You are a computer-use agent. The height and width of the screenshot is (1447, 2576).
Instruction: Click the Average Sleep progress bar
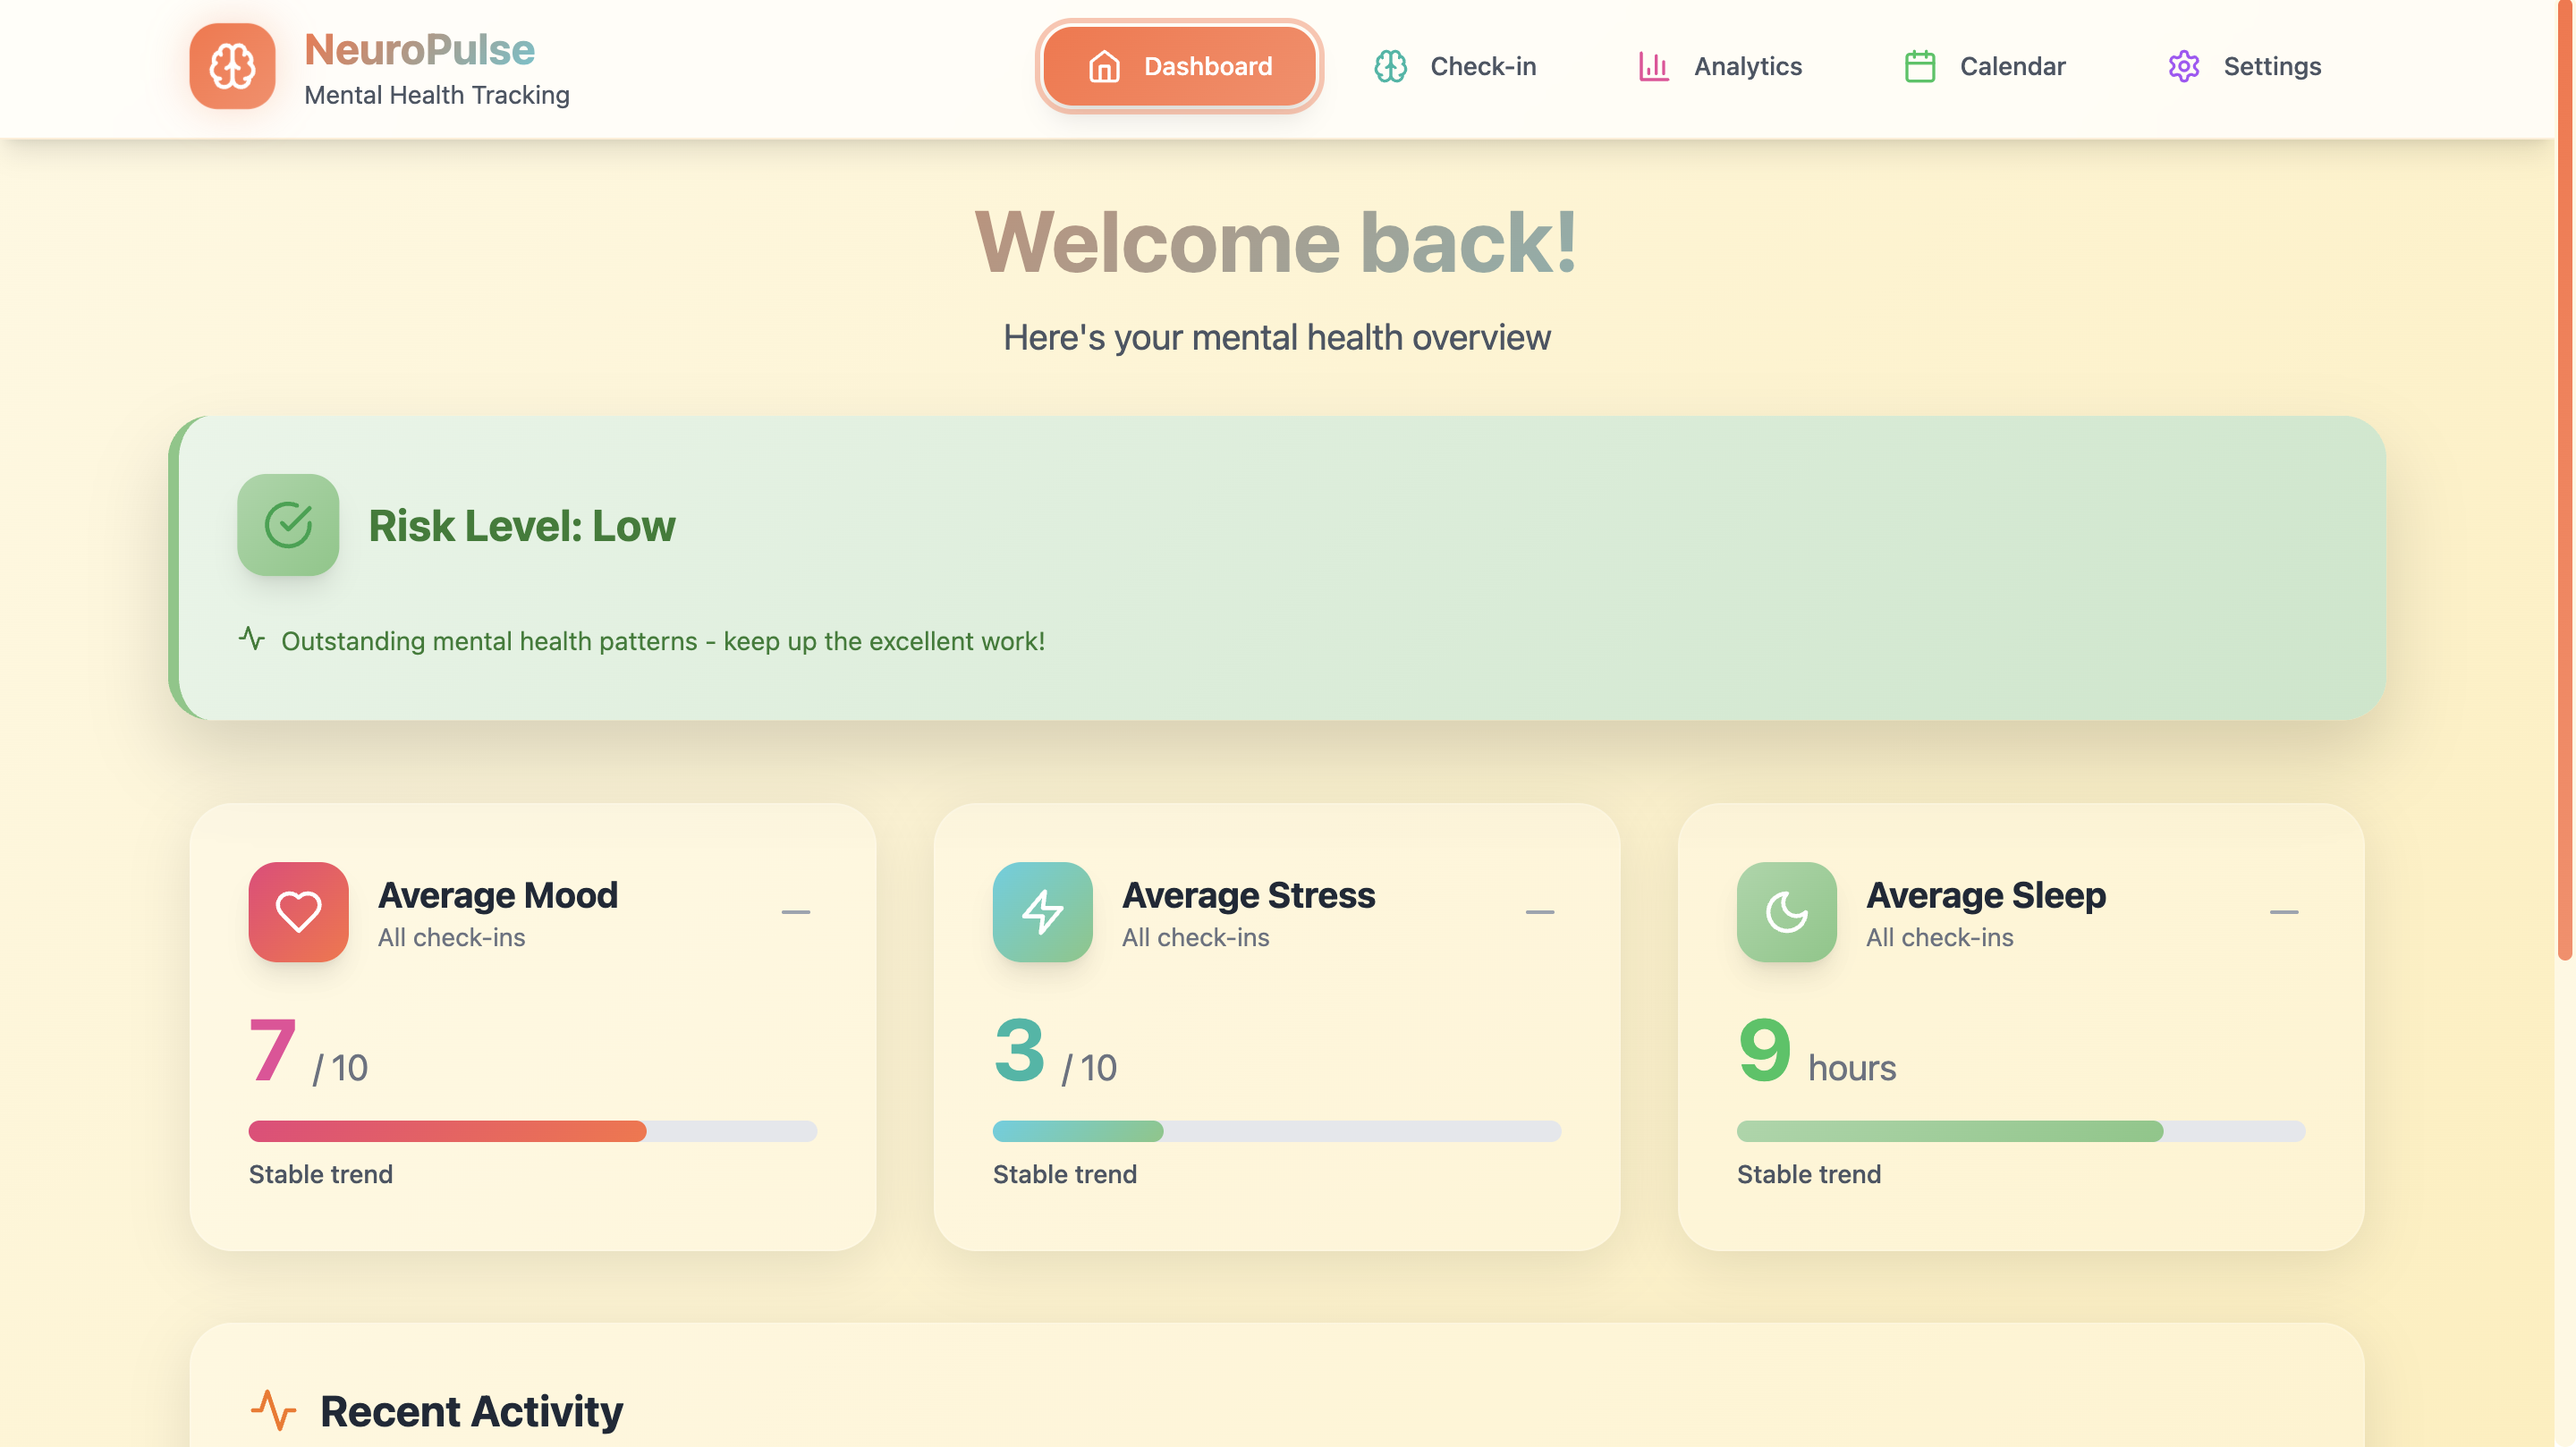[2020, 1131]
